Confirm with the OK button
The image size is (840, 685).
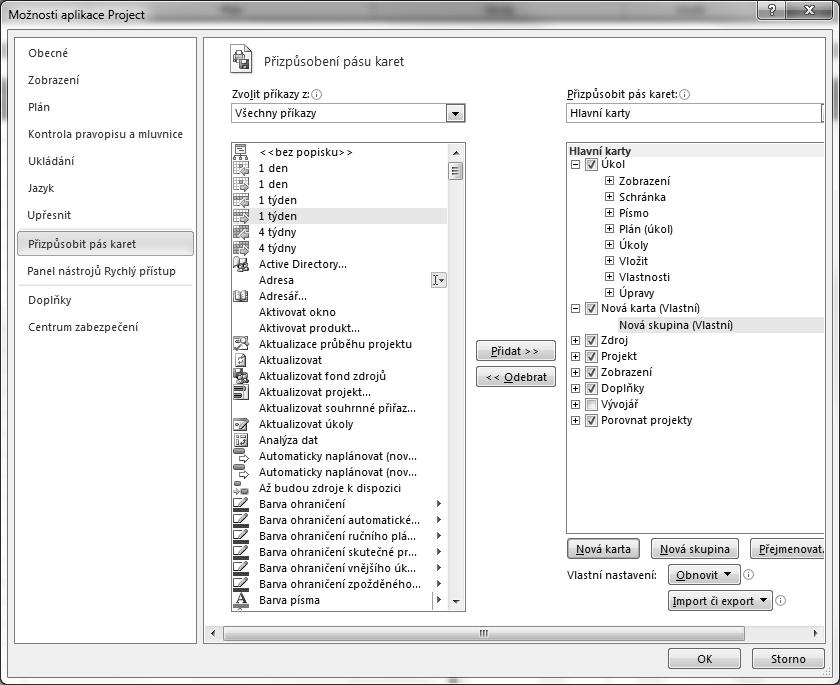coord(704,659)
